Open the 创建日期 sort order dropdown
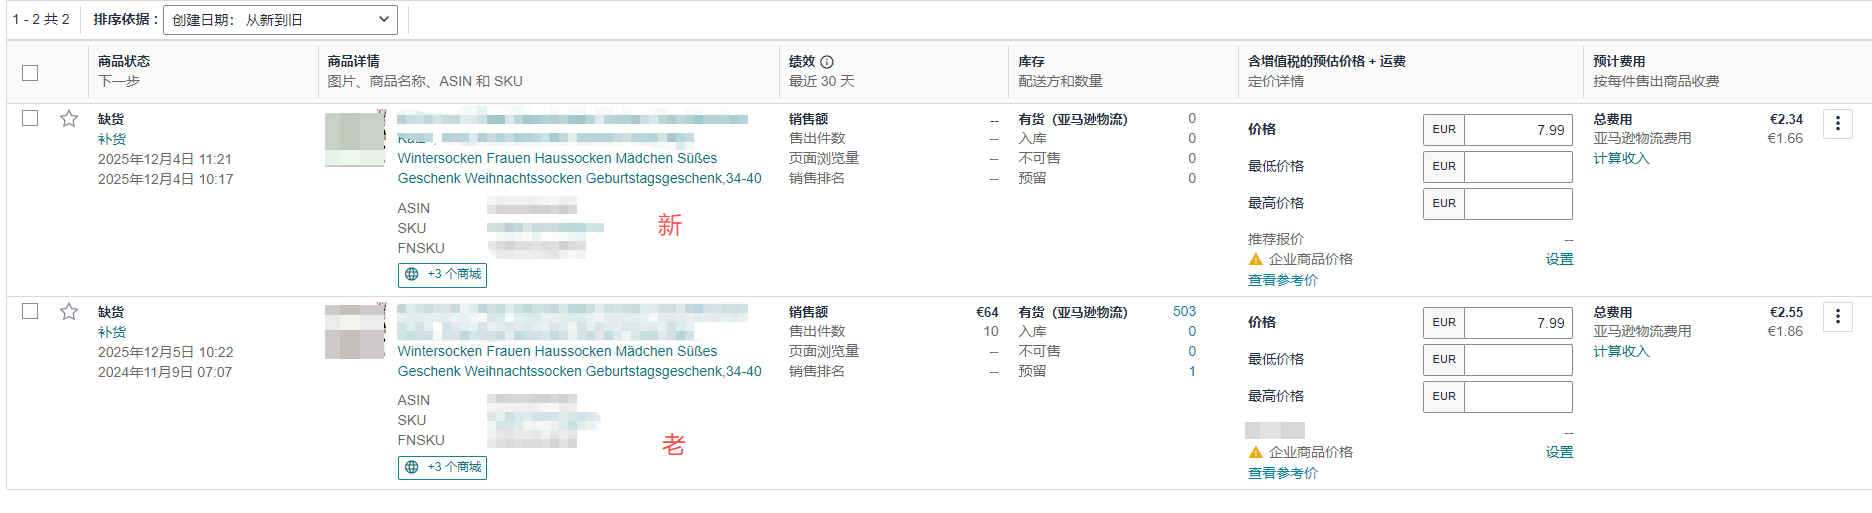The image size is (1872, 513). click(x=280, y=20)
